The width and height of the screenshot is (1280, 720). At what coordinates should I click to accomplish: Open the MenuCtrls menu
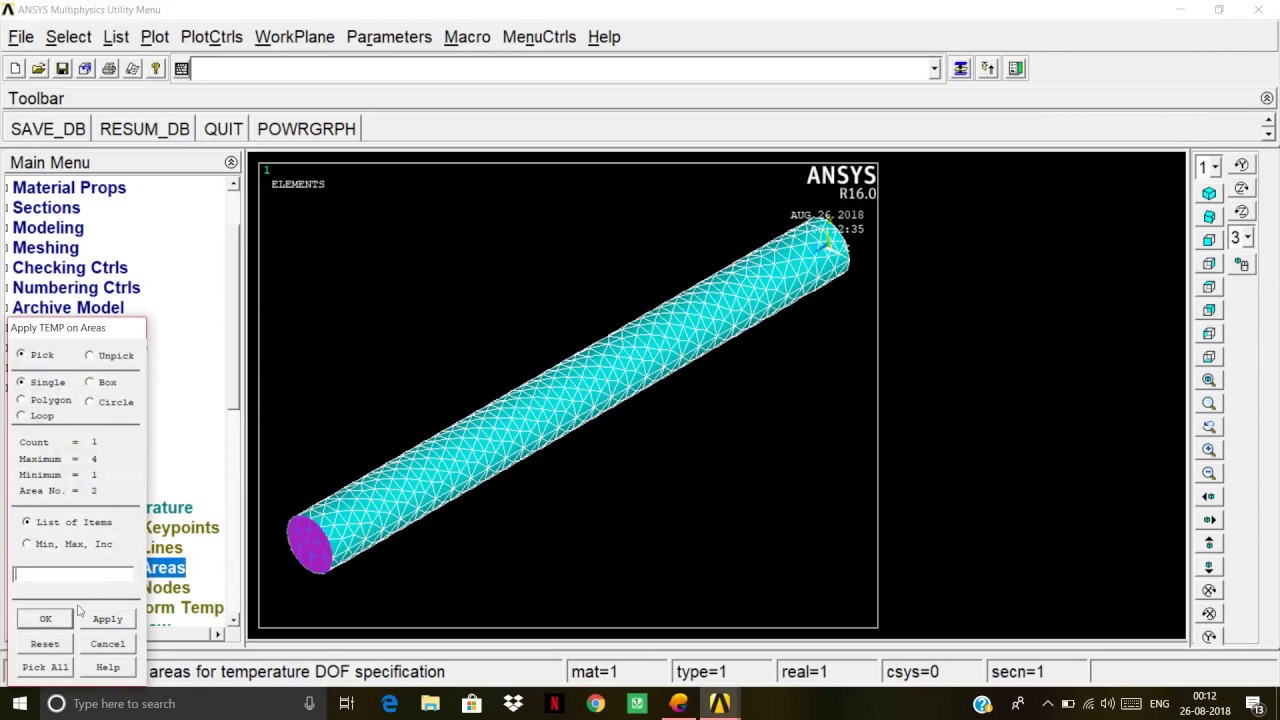(539, 37)
